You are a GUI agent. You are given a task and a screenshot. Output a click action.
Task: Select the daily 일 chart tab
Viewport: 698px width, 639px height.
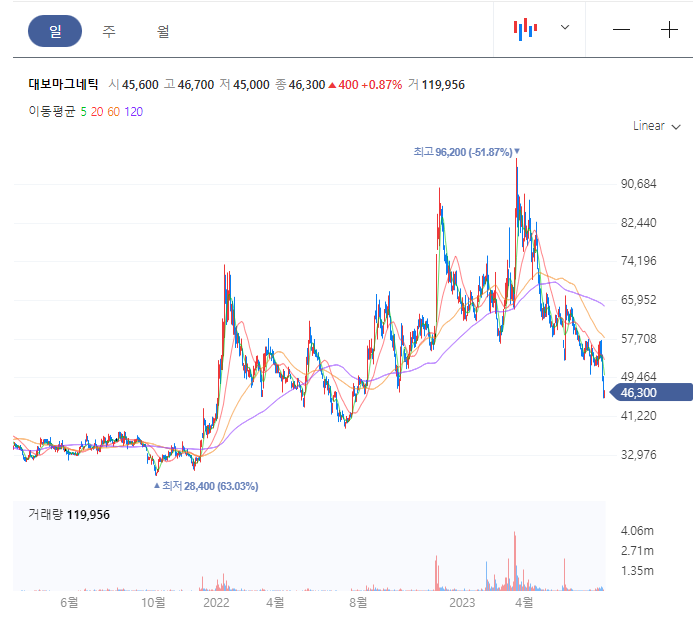[x=55, y=31]
